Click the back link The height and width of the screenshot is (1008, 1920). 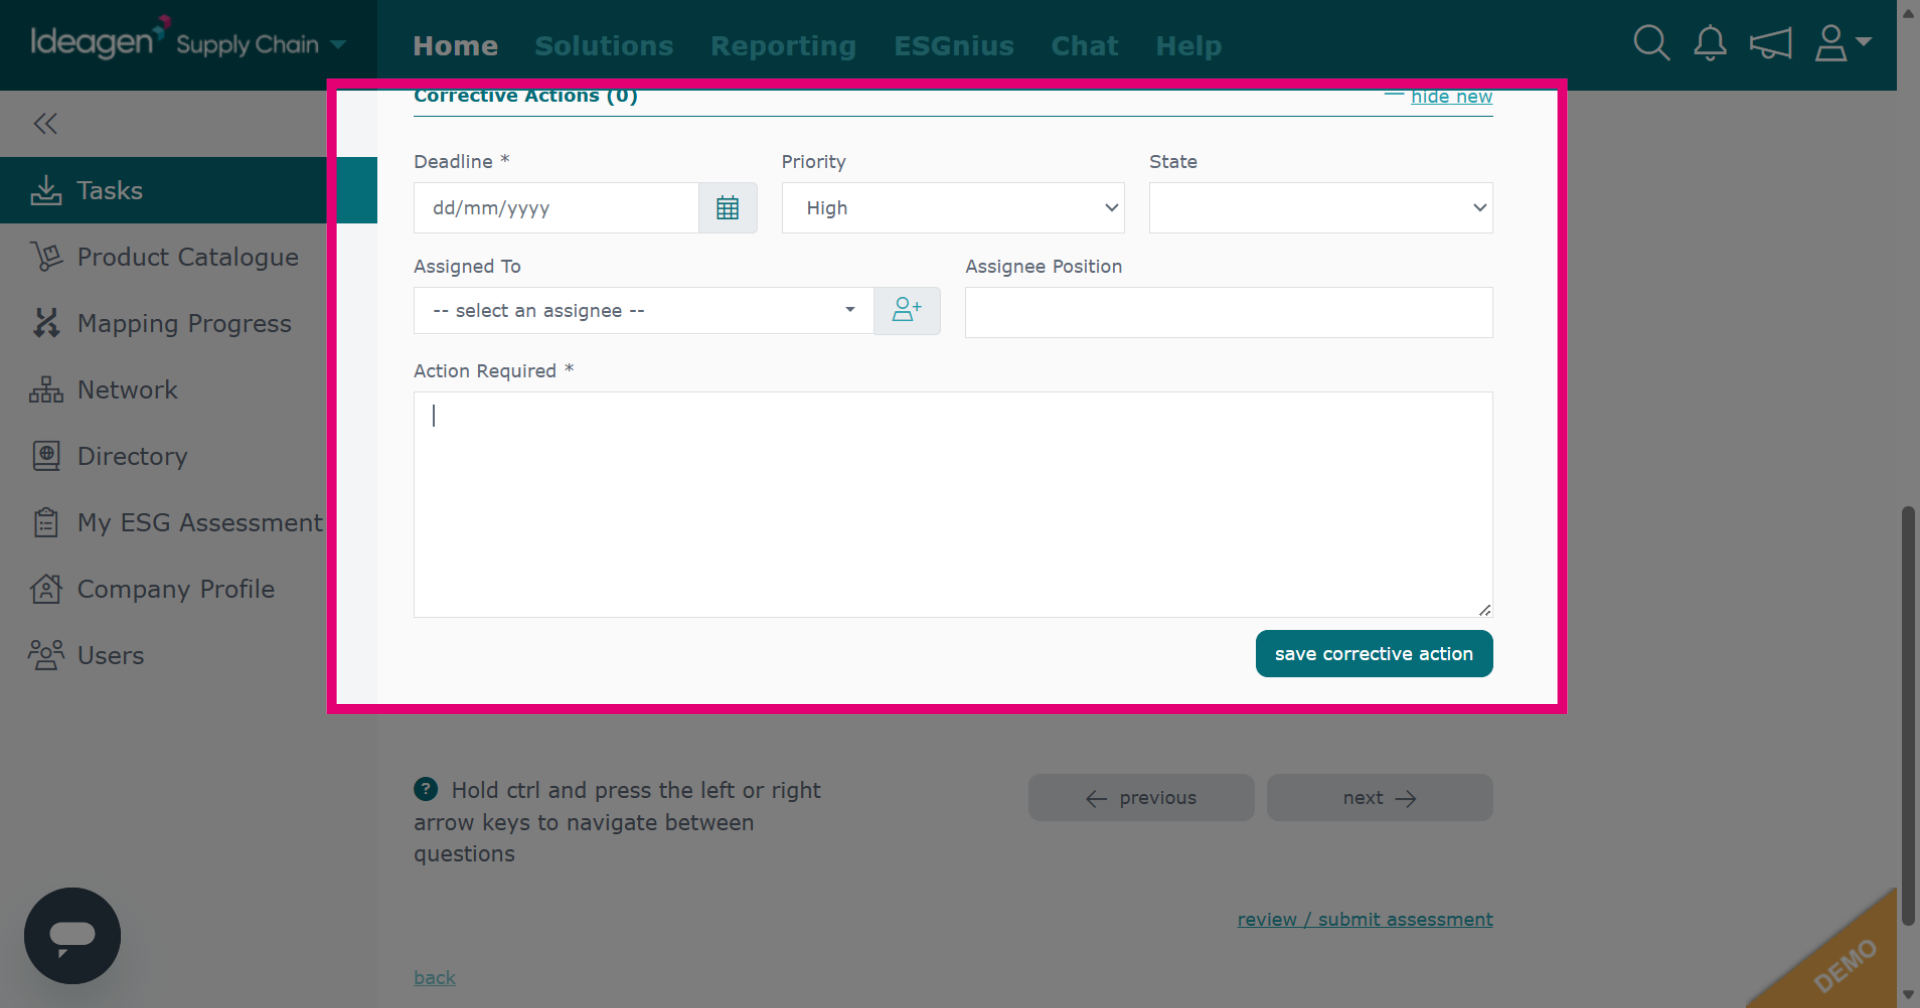click(x=434, y=978)
